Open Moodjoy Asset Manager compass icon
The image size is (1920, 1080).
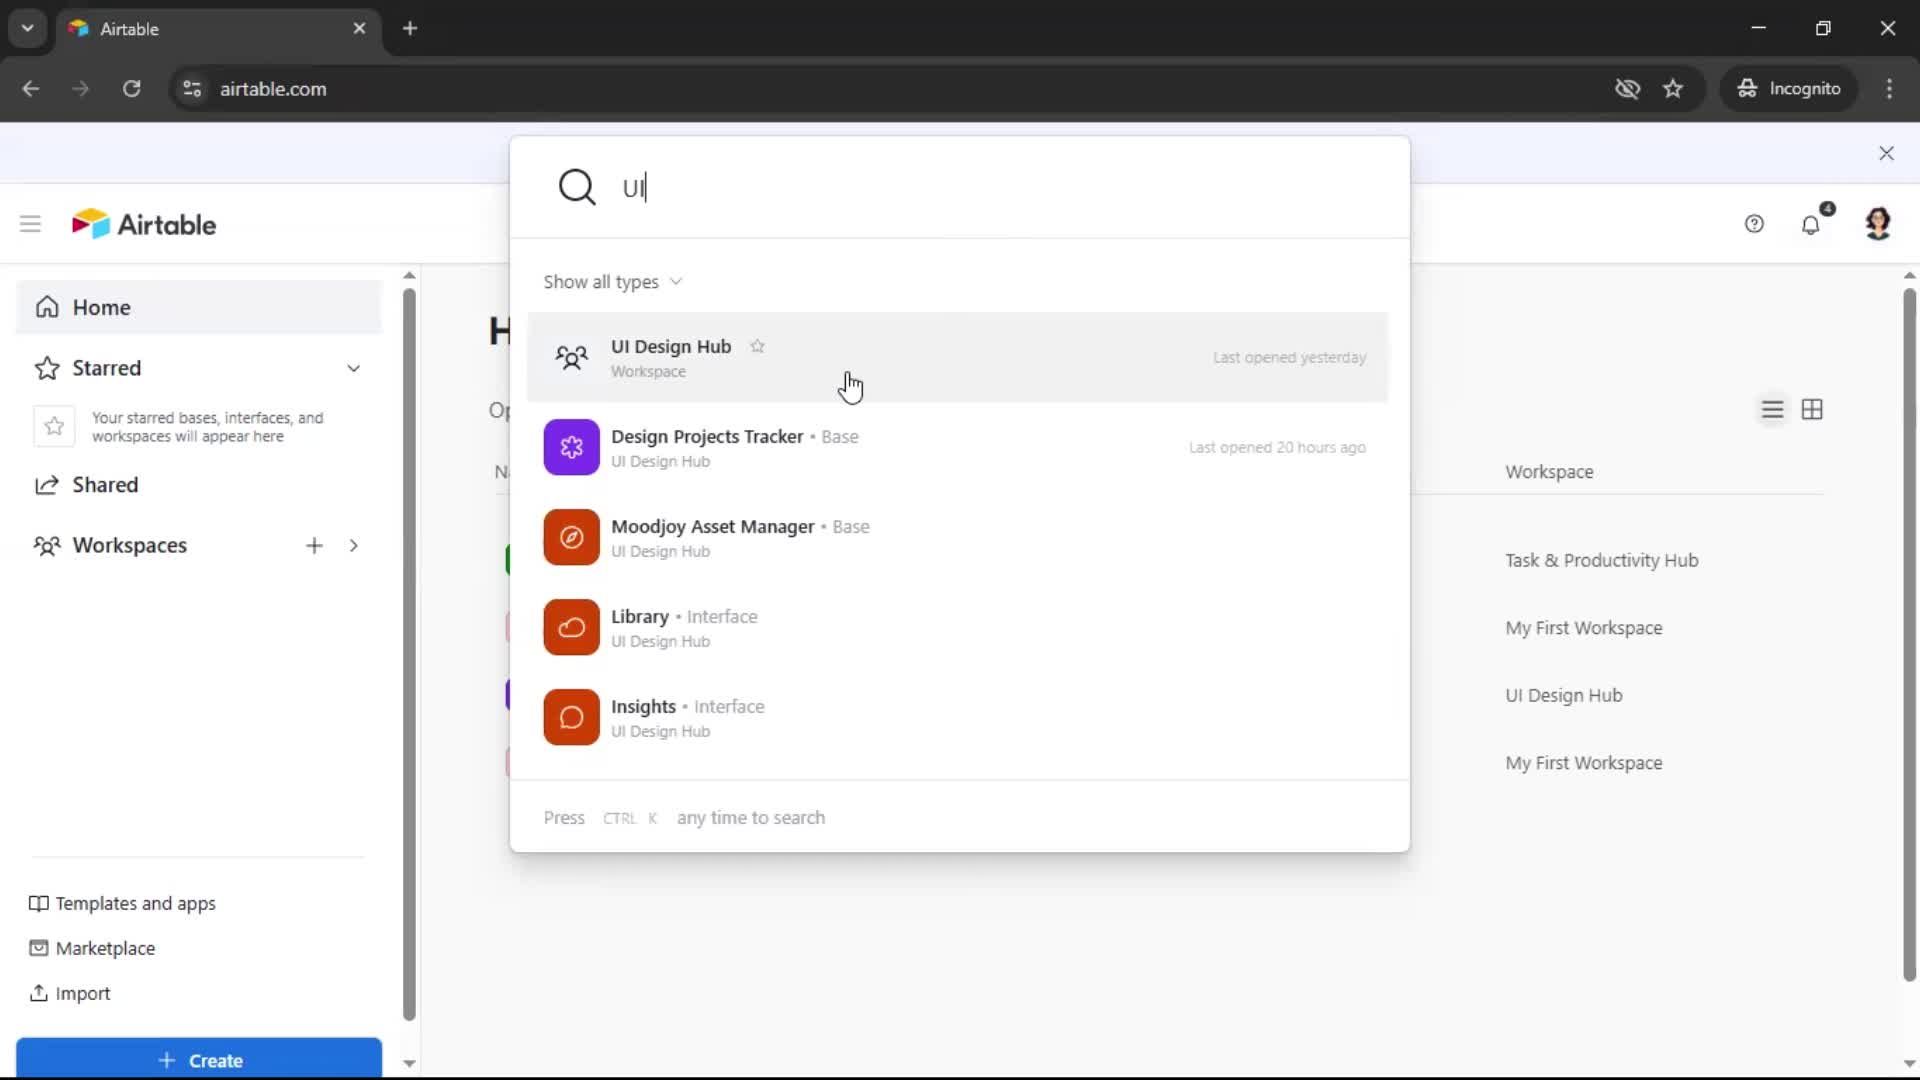571,537
